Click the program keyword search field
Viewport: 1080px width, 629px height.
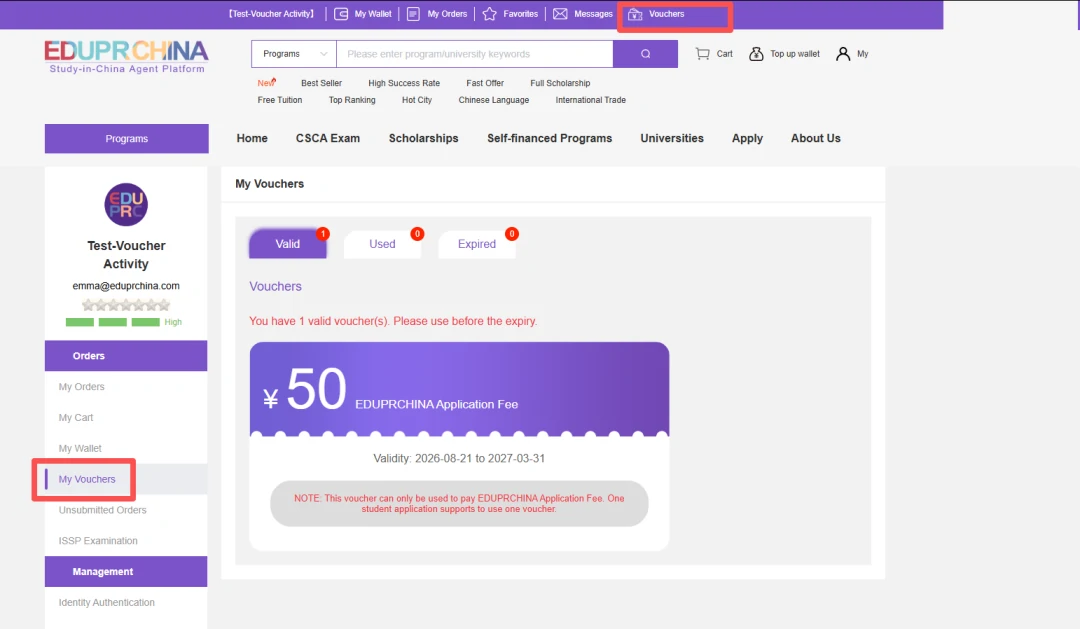(x=475, y=54)
